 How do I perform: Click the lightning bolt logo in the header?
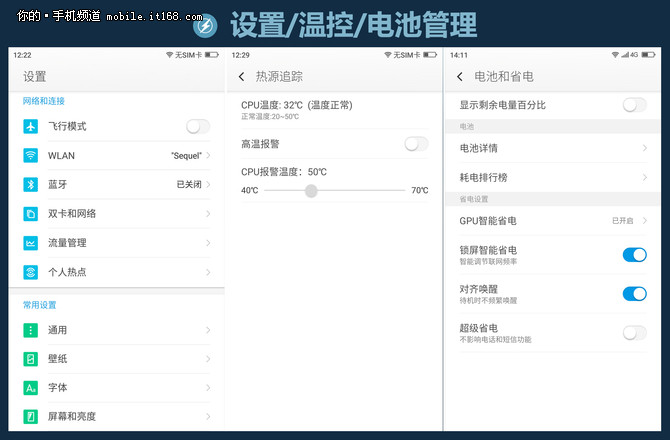tap(205, 26)
